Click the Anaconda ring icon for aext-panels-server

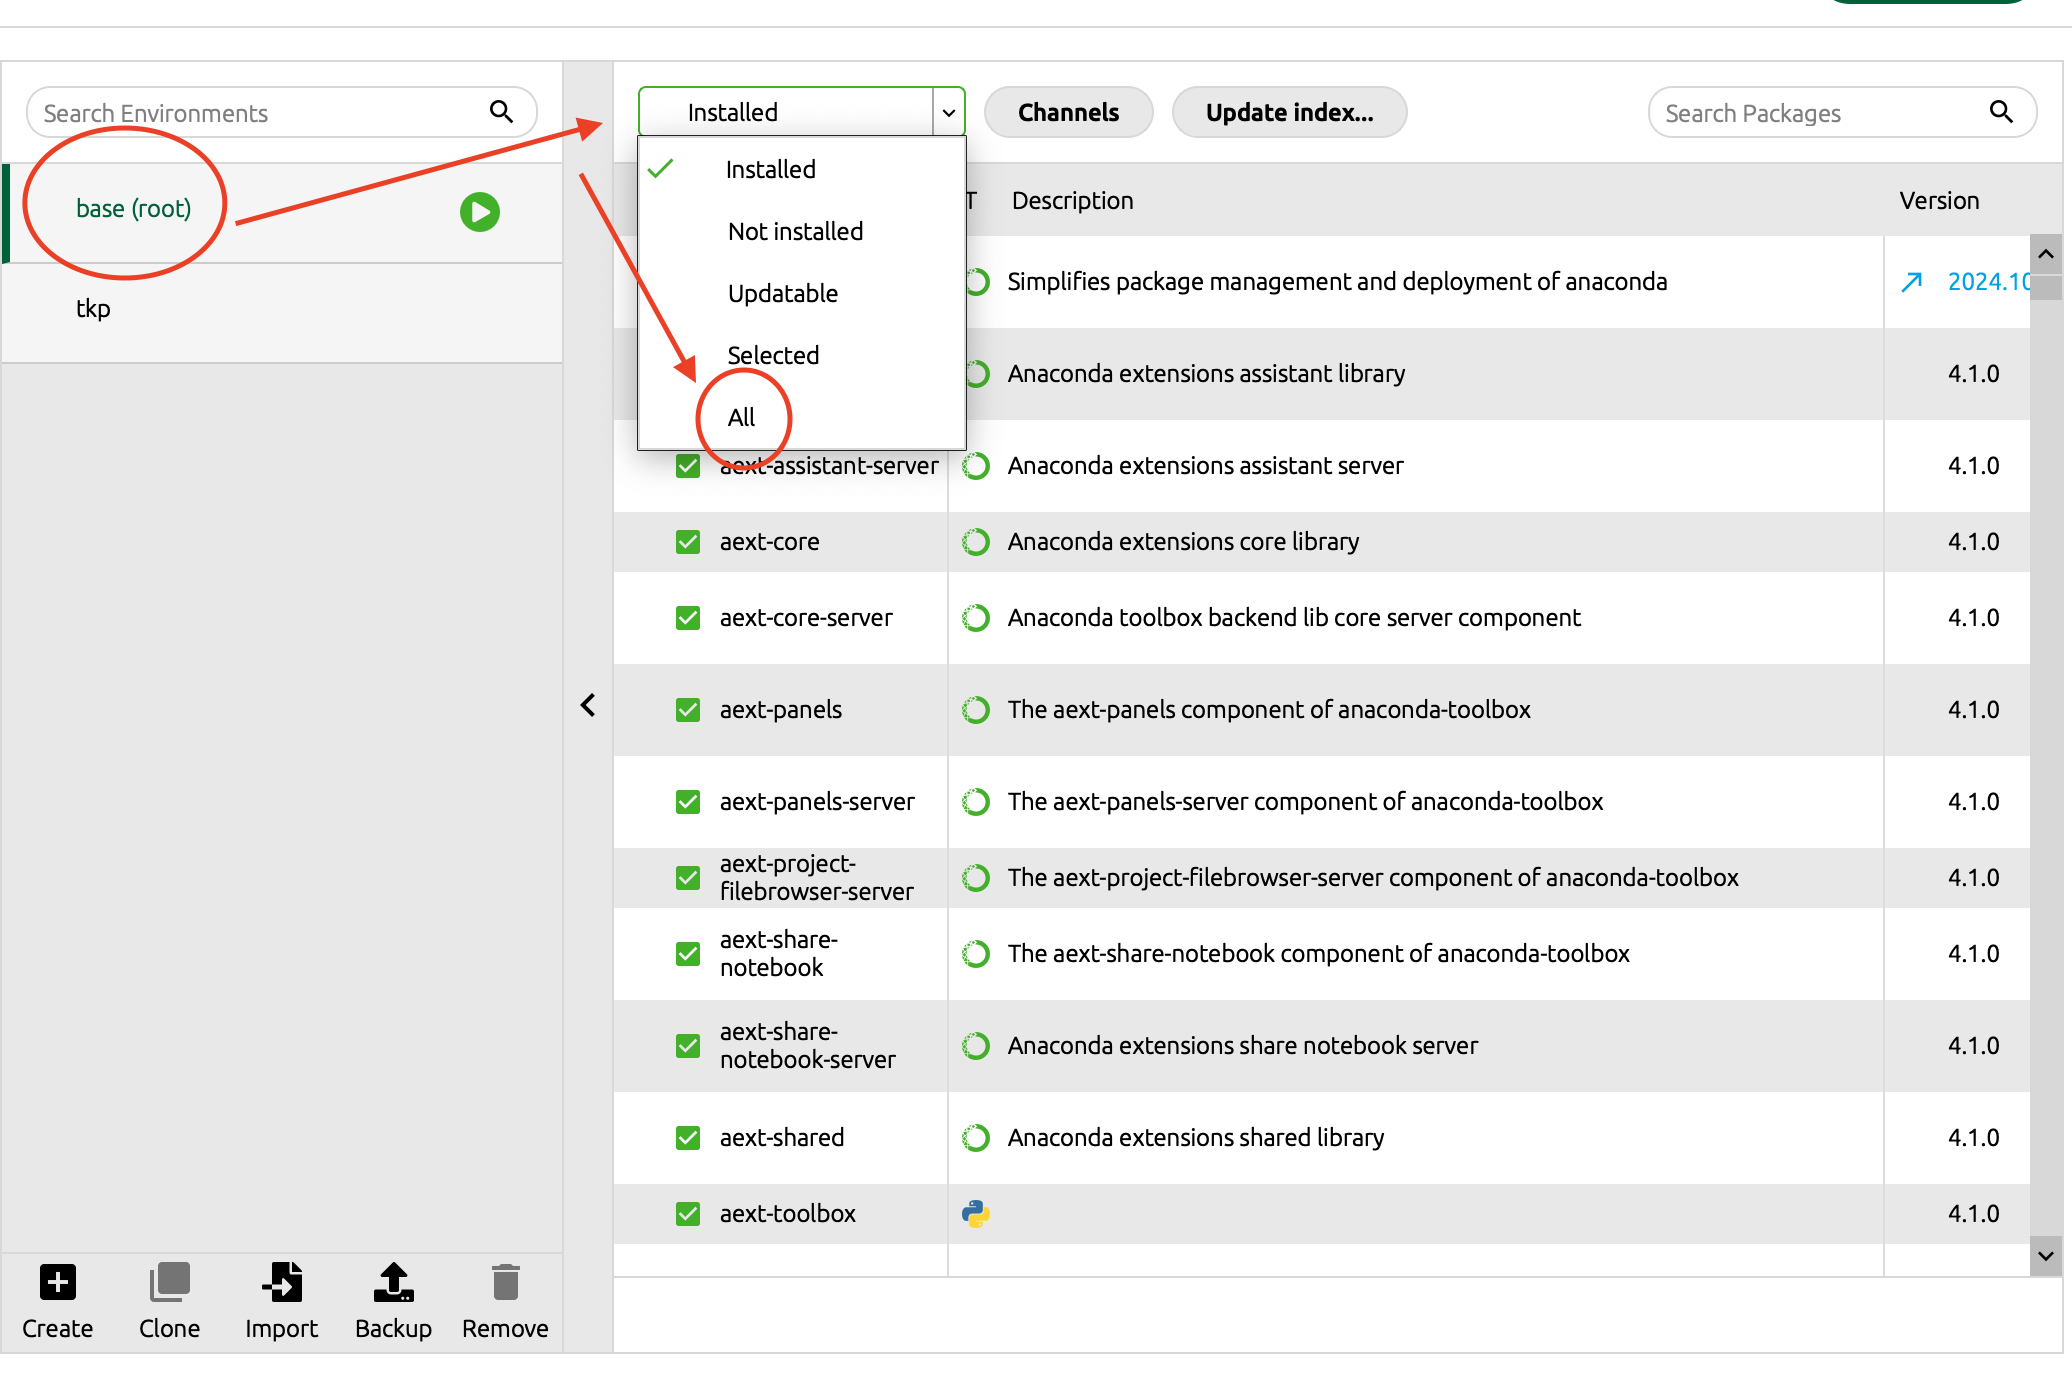pyautogui.click(x=976, y=802)
